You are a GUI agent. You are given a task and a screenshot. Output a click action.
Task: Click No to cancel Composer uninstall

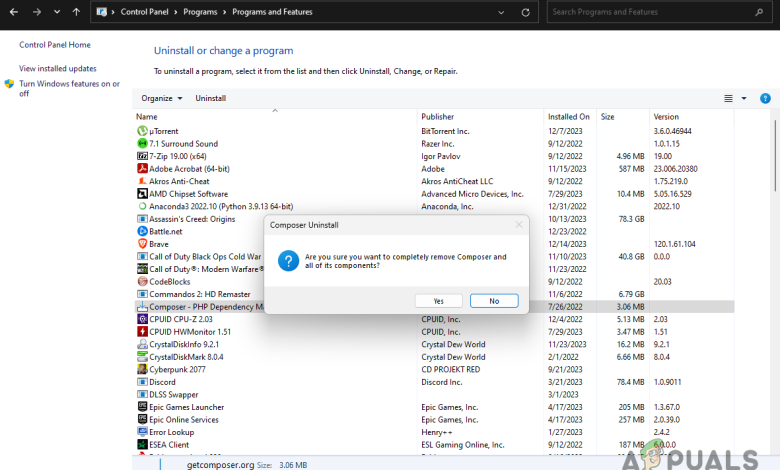pos(494,301)
